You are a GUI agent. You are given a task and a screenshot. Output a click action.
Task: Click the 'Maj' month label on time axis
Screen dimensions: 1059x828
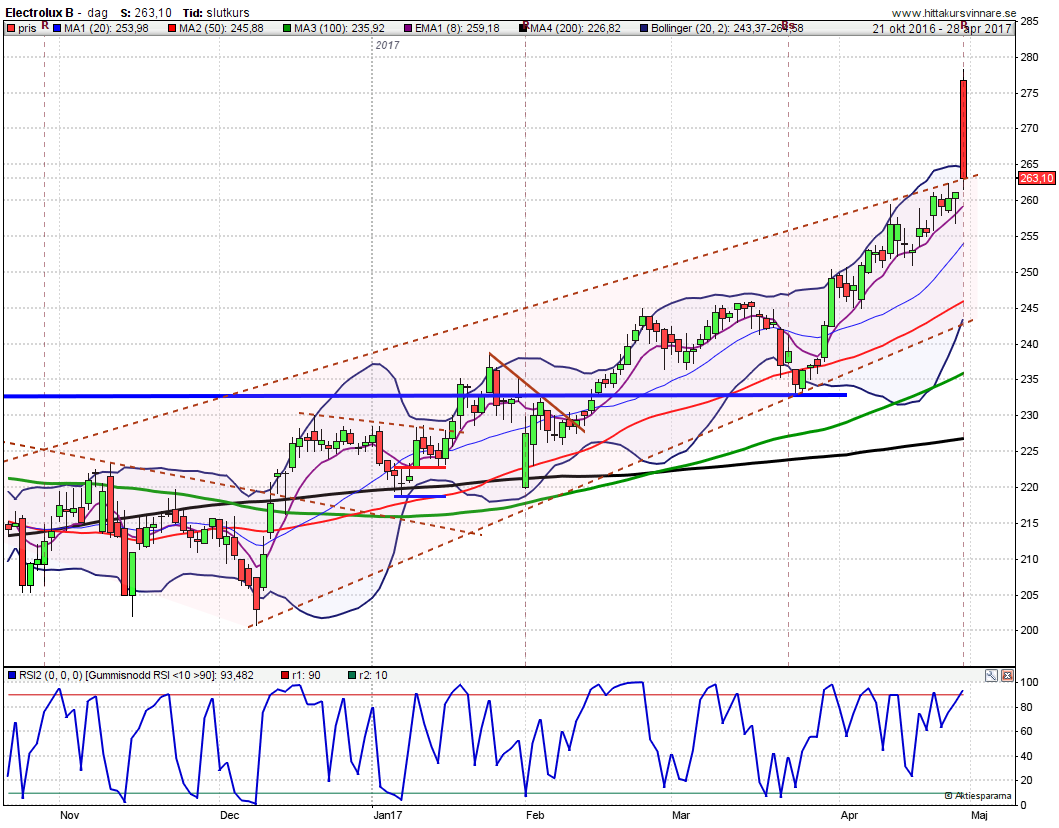979,815
